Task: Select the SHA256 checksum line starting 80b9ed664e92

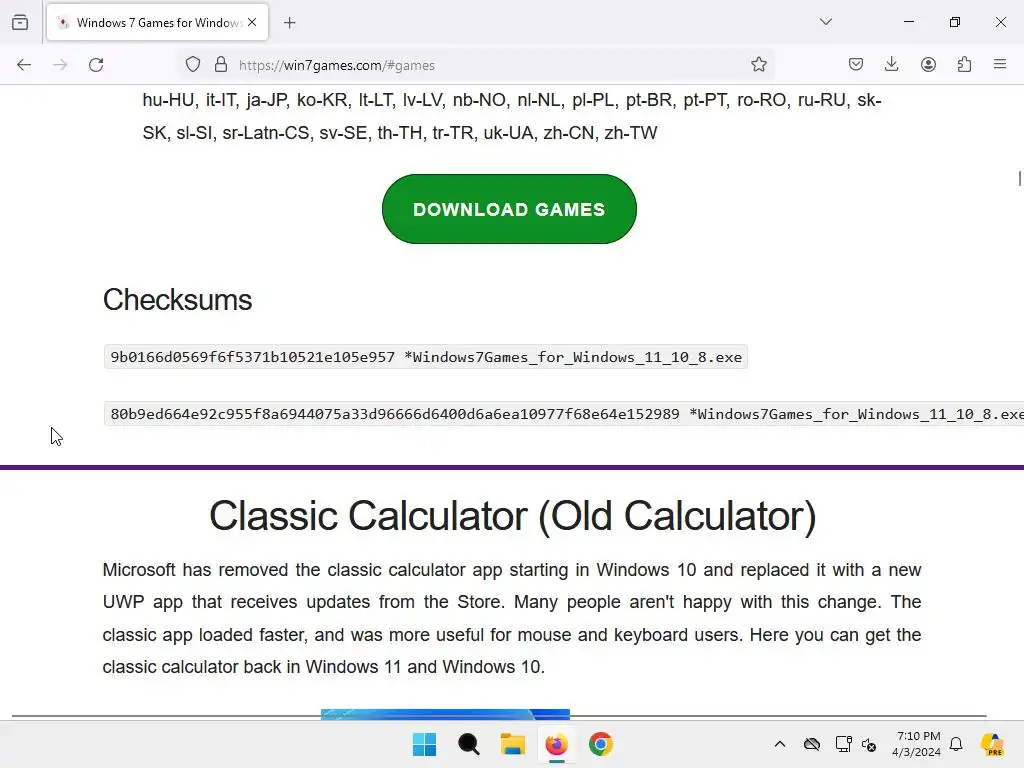Action: pos(564,414)
